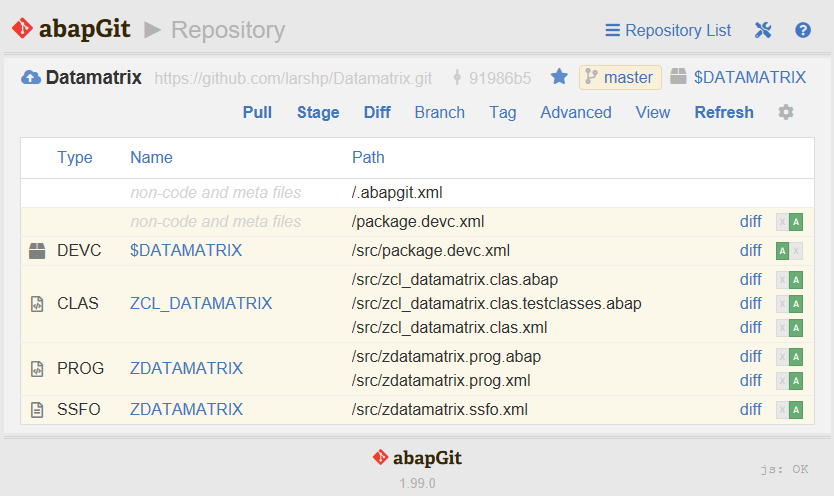Screen dimensions: 834x496
Task: Click status badge for zdatamatrix.ssfo.xml
Action: (x=789, y=410)
